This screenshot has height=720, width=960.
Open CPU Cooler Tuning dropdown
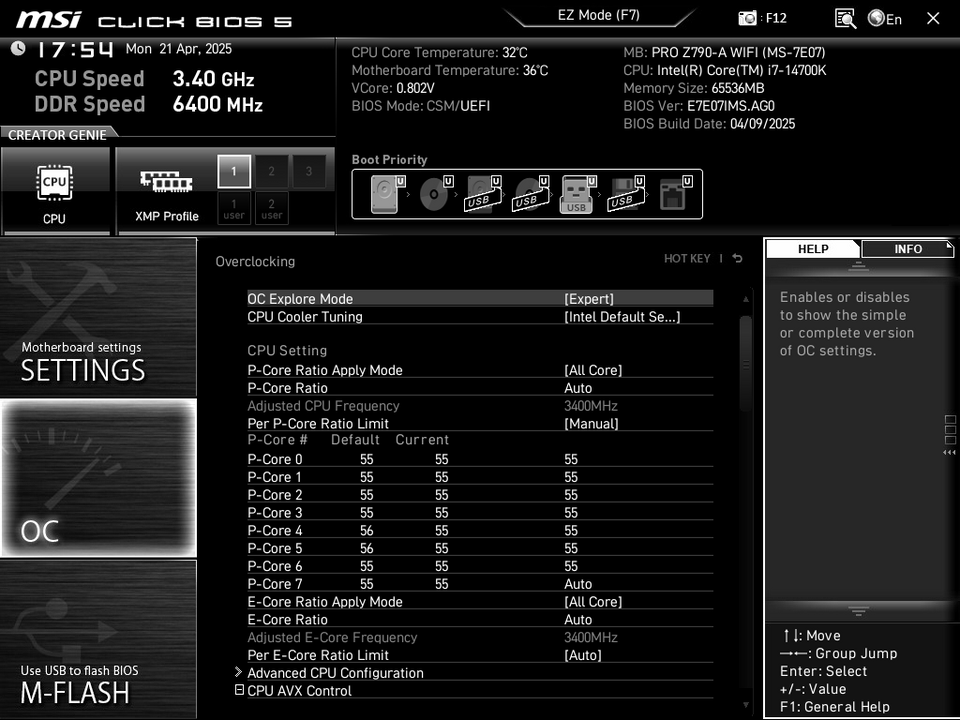point(622,317)
